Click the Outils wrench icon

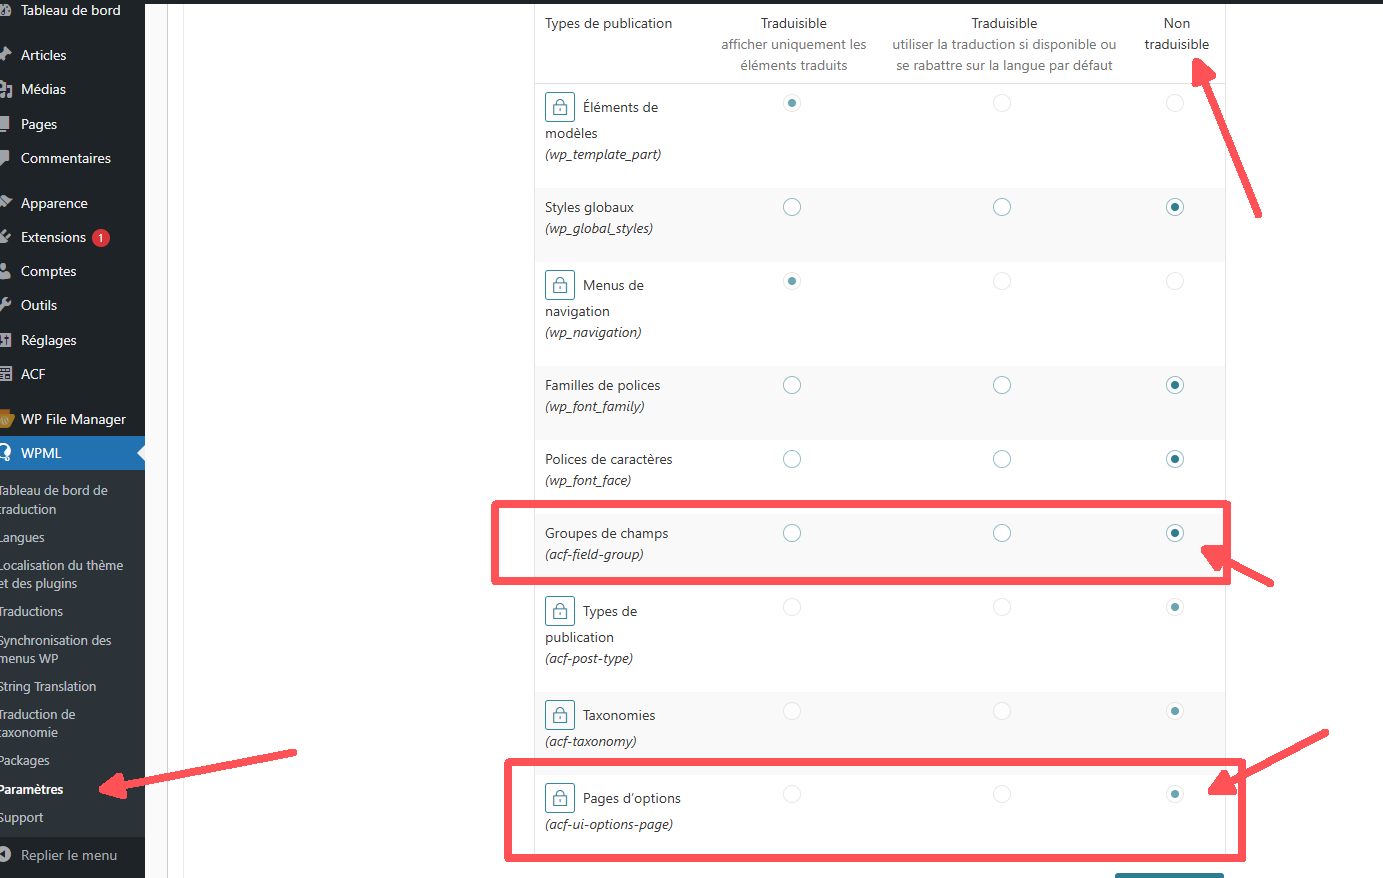click(x=6, y=305)
